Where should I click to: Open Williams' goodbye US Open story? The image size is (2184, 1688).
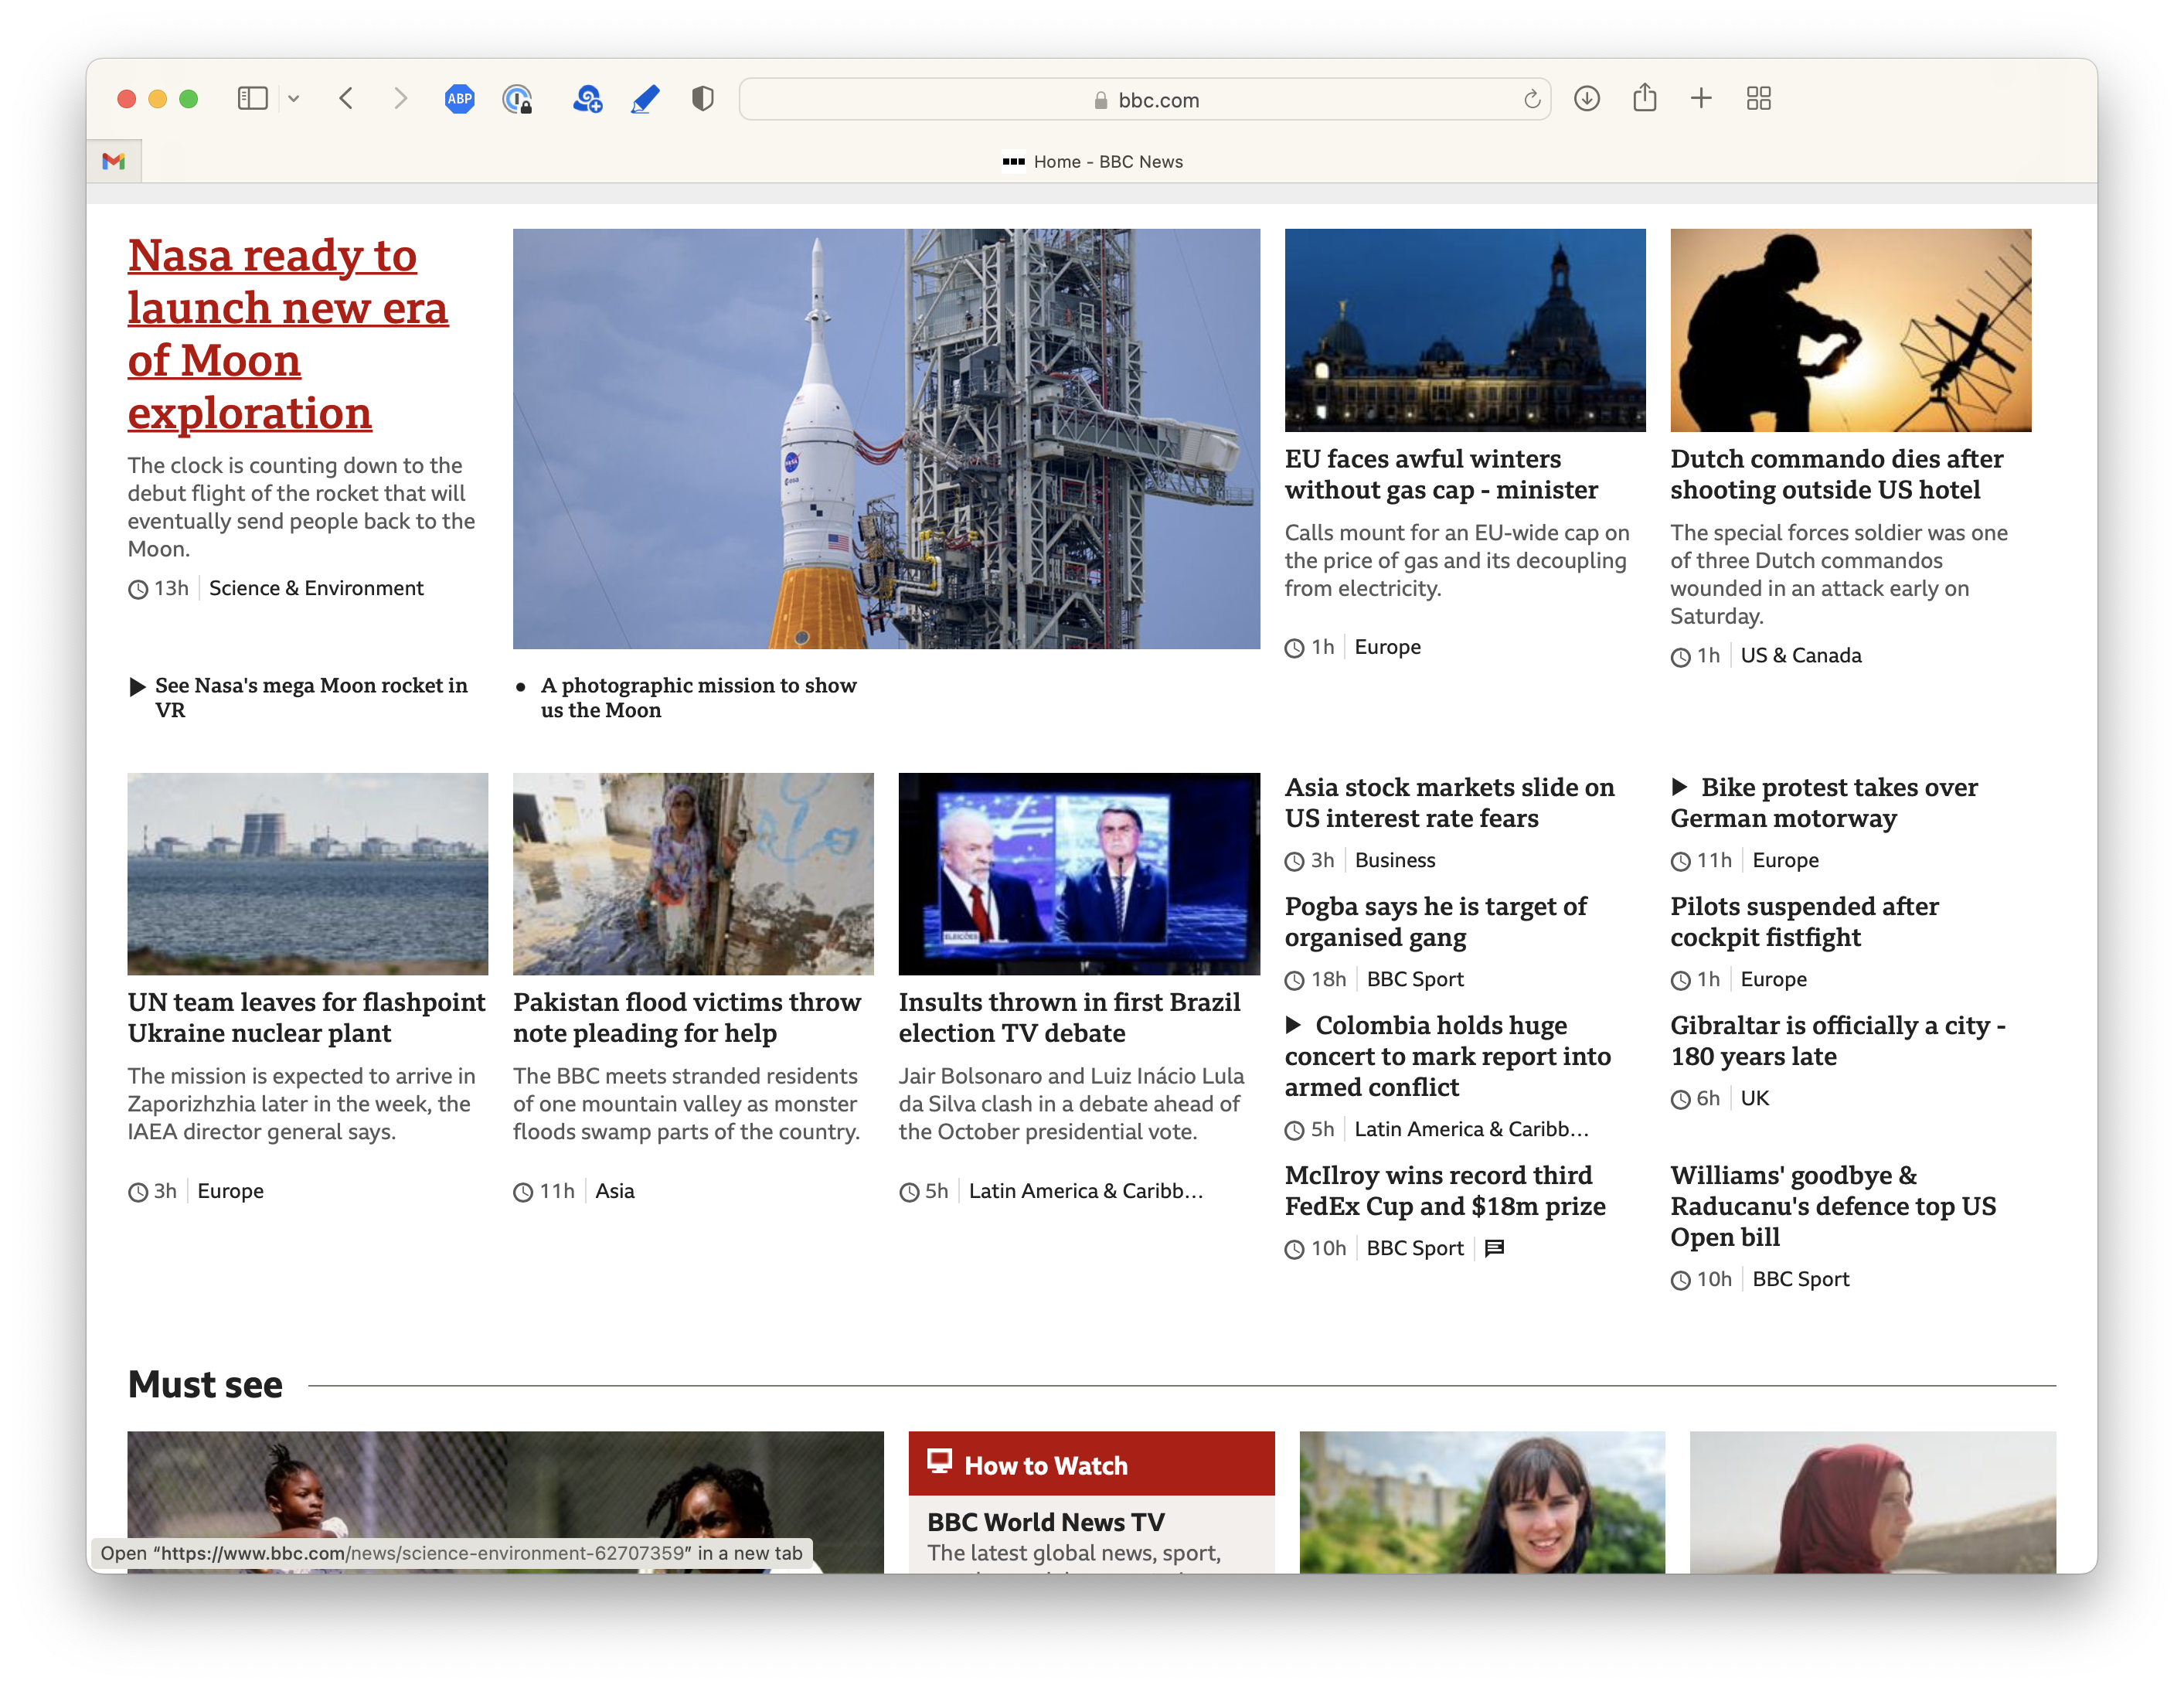1833,1206
